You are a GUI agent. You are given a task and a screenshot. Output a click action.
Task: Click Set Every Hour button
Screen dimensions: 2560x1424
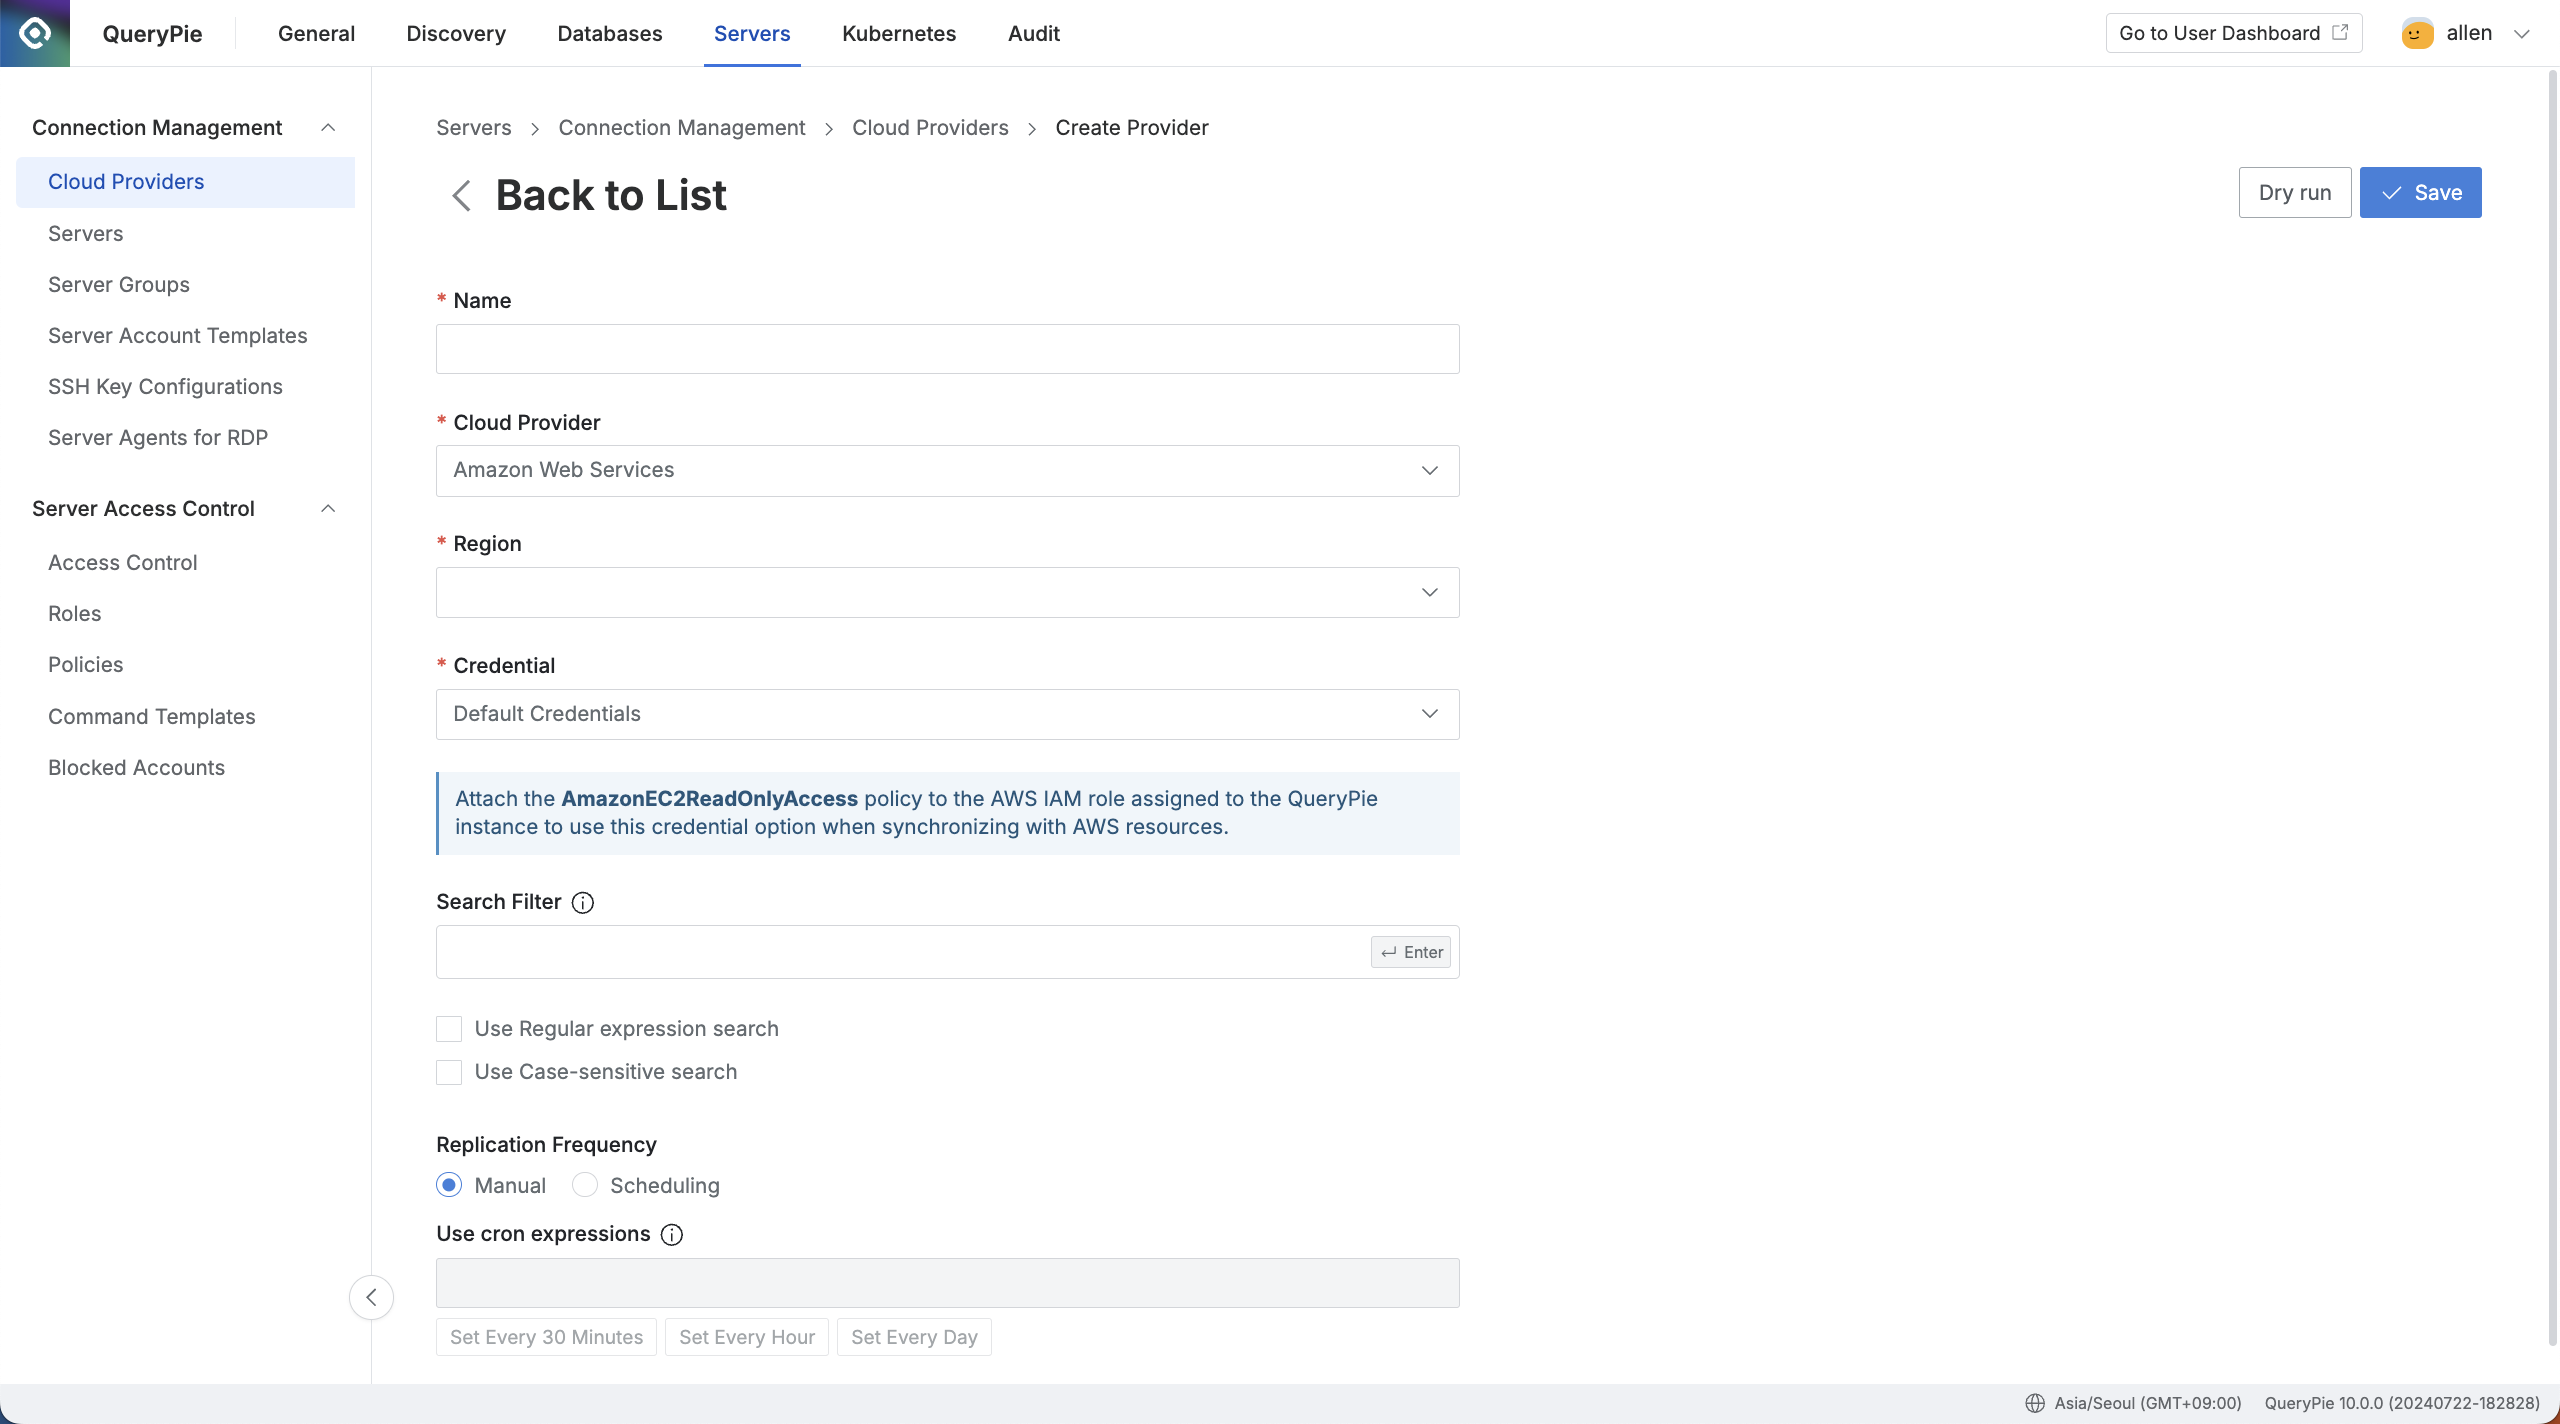coord(747,1337)
